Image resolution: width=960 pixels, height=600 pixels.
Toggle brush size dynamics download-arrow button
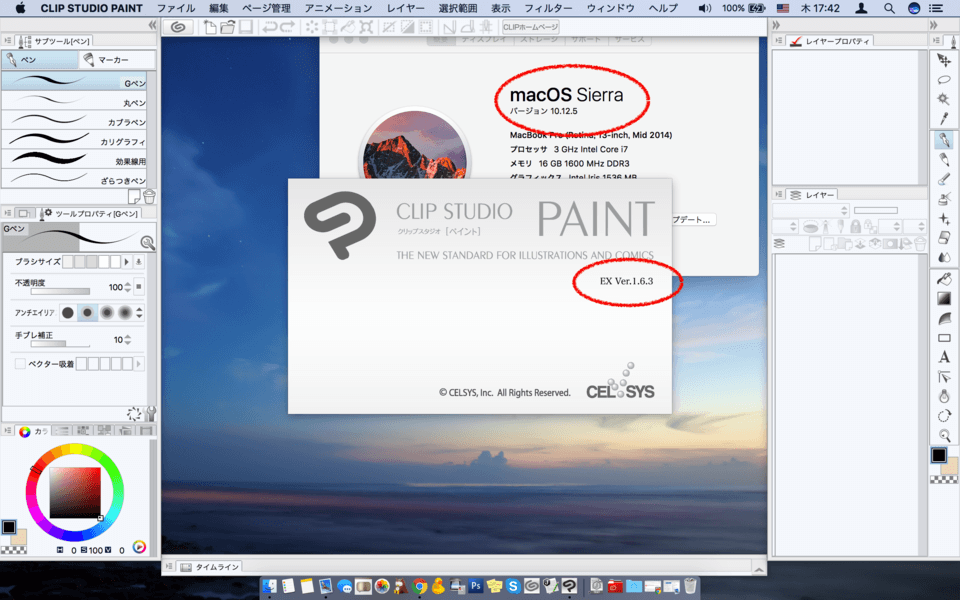tap(139, 262)
